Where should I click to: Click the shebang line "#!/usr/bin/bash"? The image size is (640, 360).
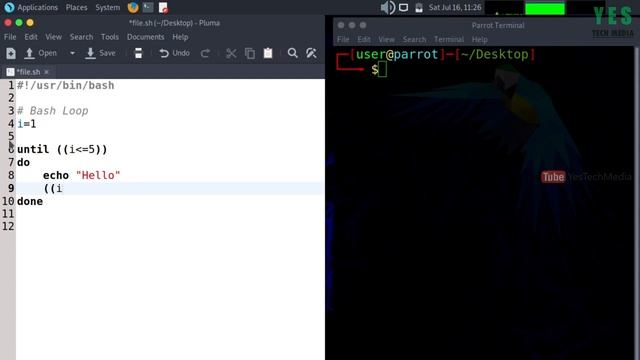pyautogui.click(x=66, y=85)
